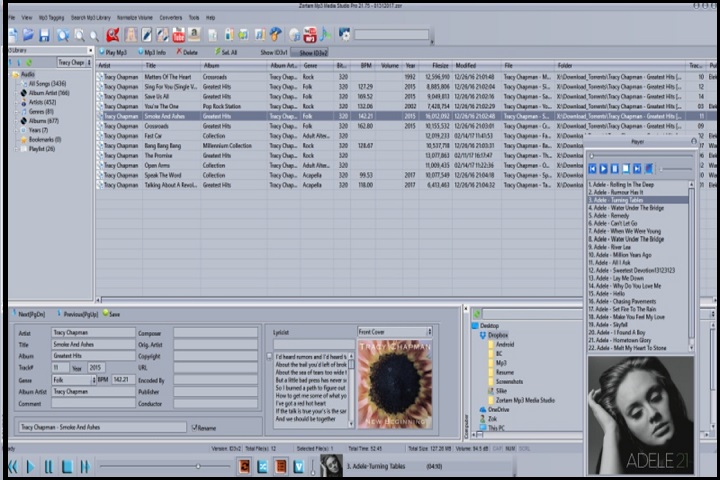Open the Converters menu

pos(170,17)
